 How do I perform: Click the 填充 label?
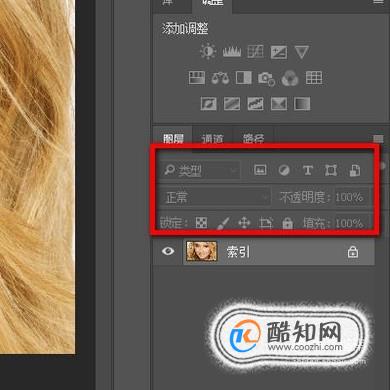point(316,223)
